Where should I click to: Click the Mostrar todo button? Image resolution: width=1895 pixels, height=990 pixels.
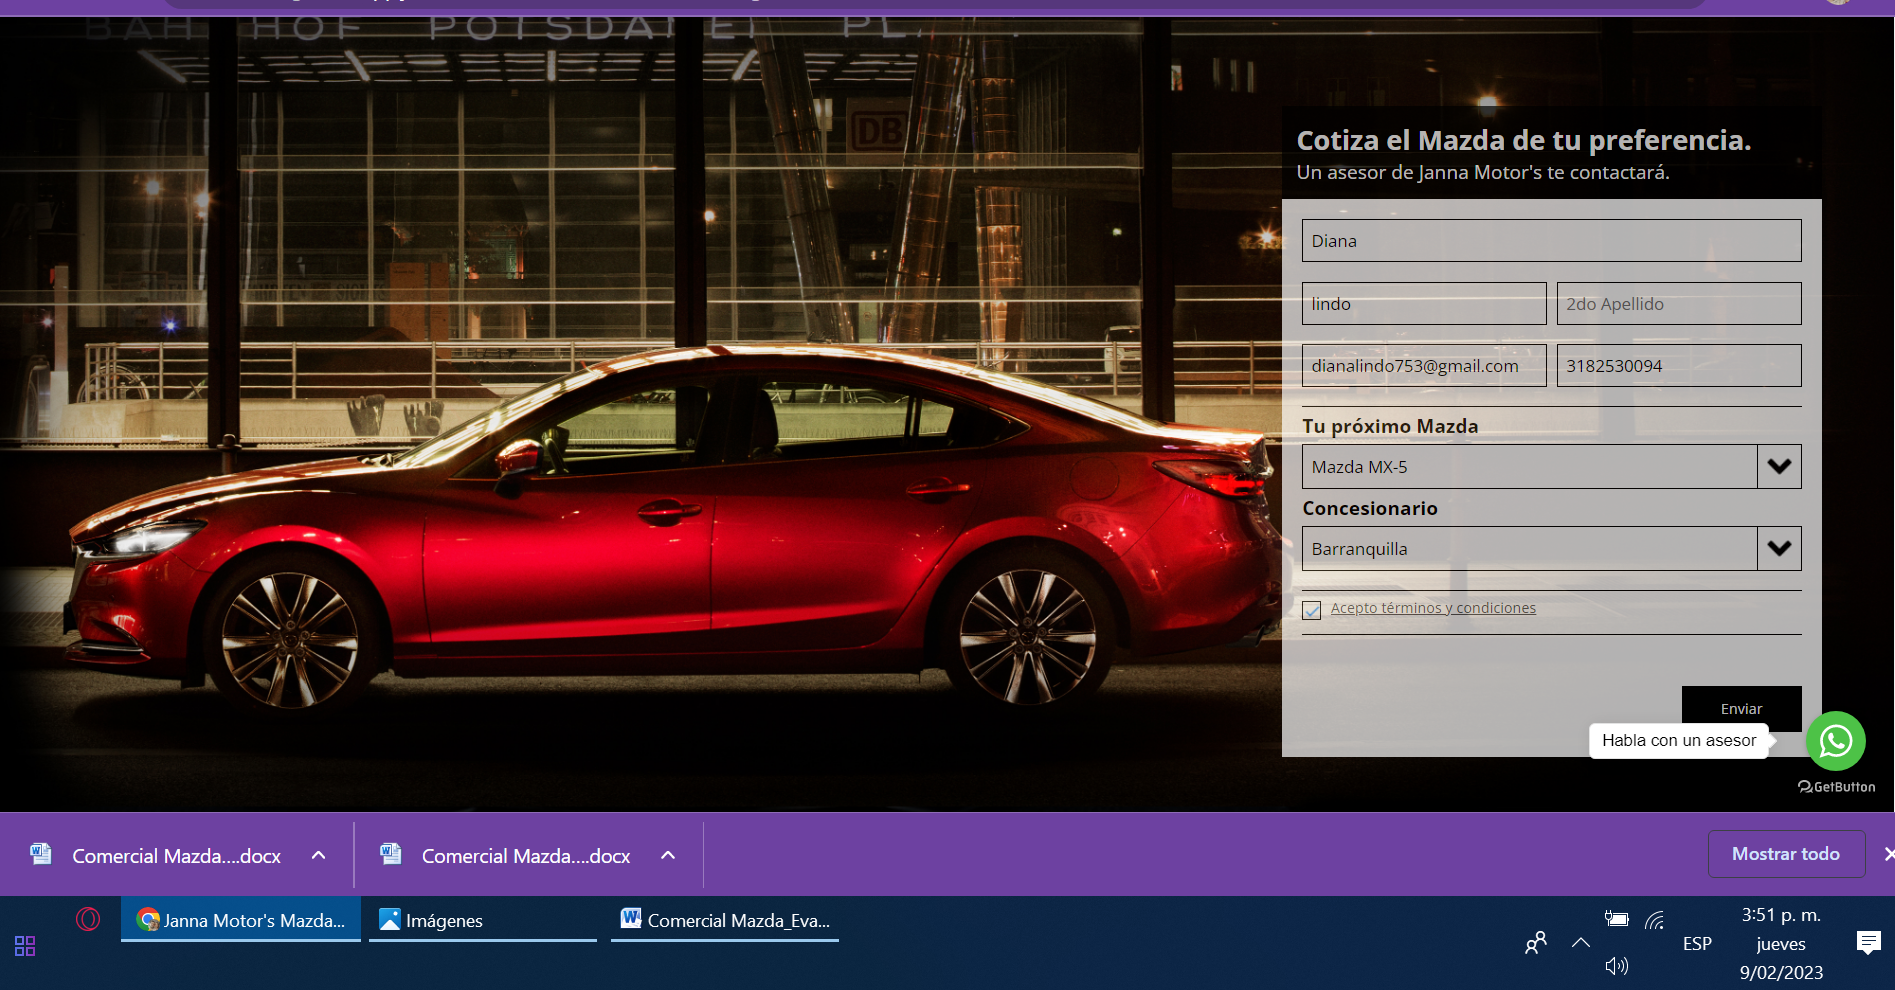click(x=1786, y=854)
